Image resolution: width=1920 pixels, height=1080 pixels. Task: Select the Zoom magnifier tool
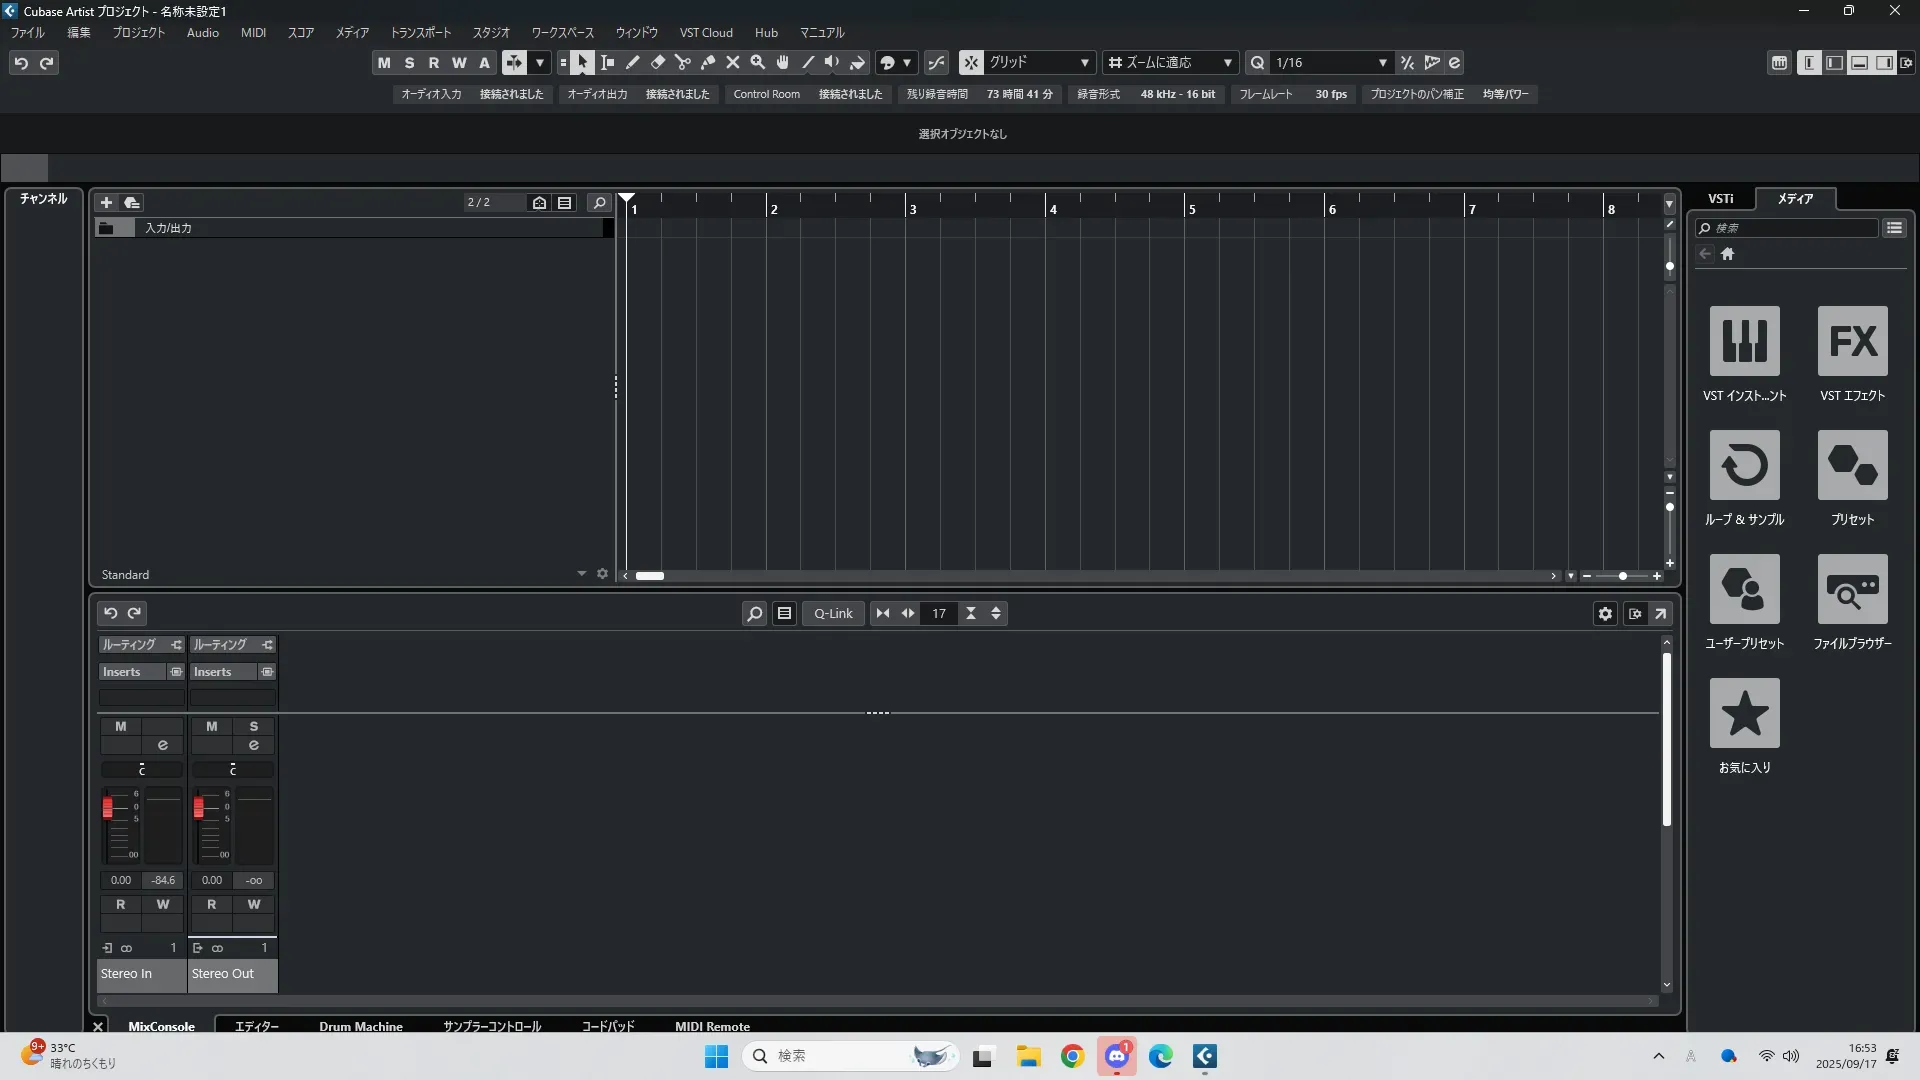758,63
